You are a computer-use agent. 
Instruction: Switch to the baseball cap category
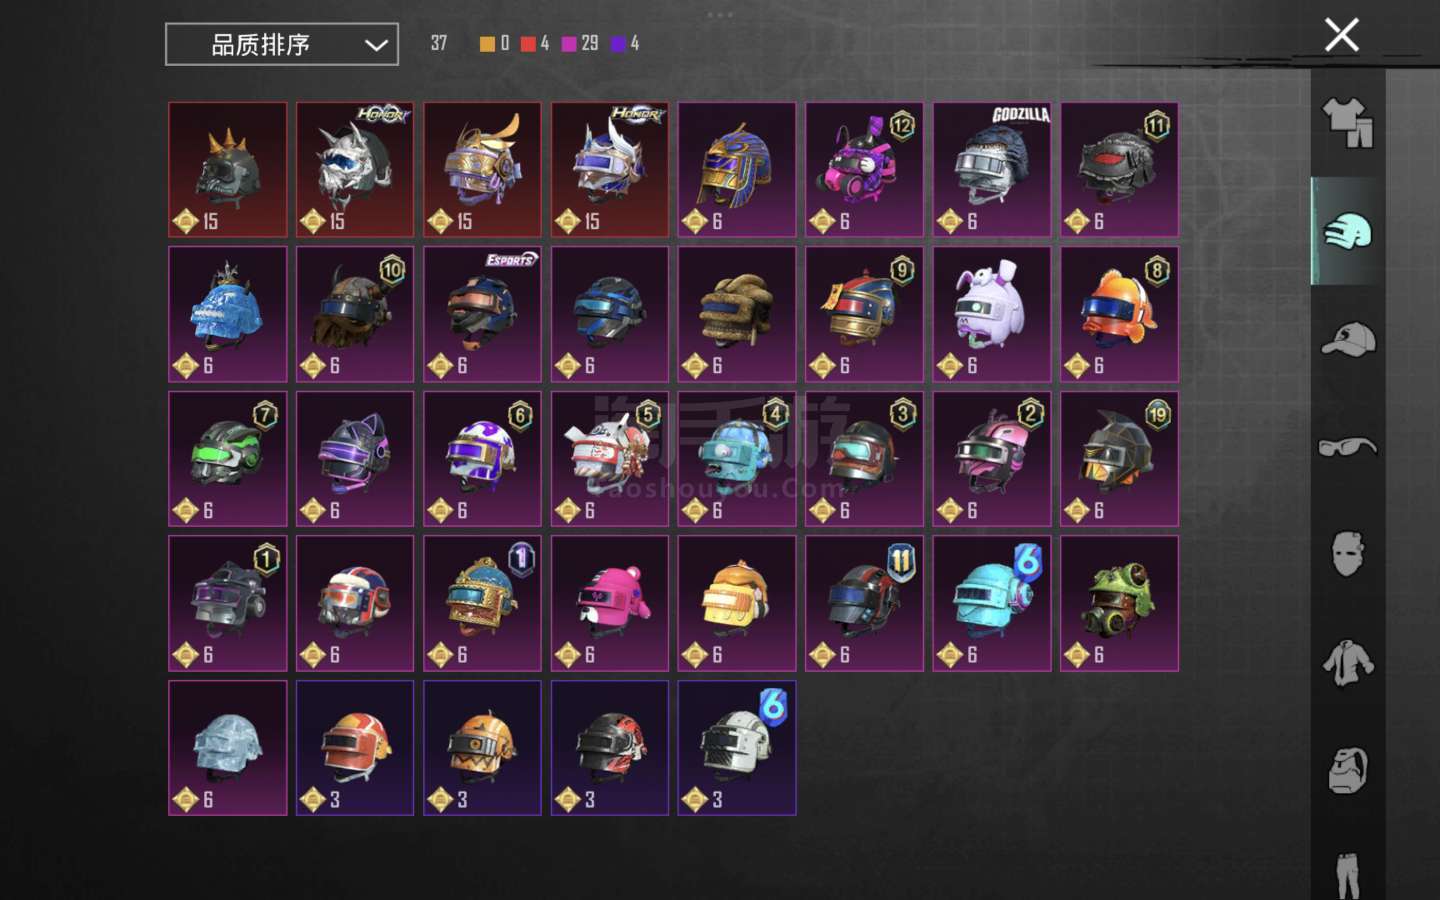click(1348, 339)
